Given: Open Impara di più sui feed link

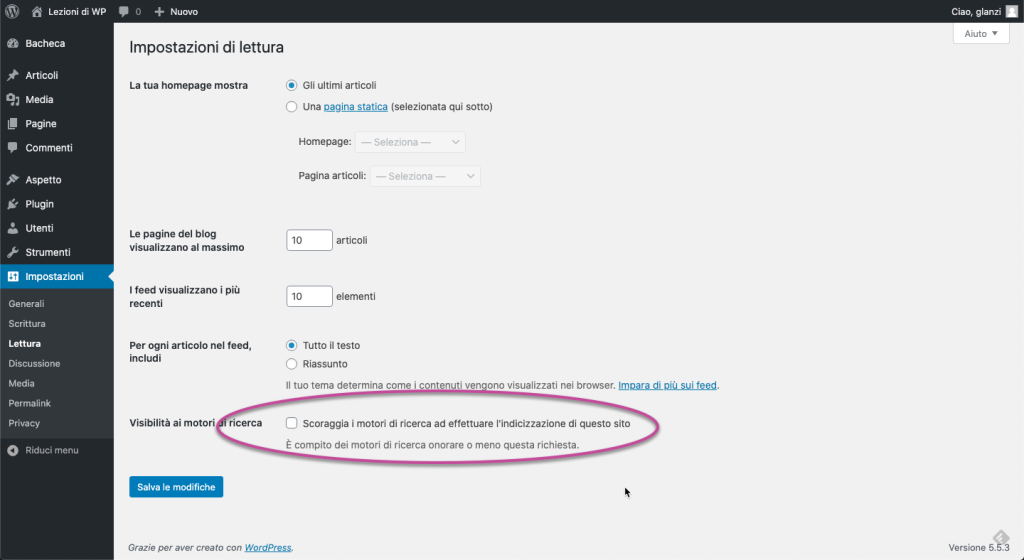Looking at the screenshot, I should [x=667, y=385].
